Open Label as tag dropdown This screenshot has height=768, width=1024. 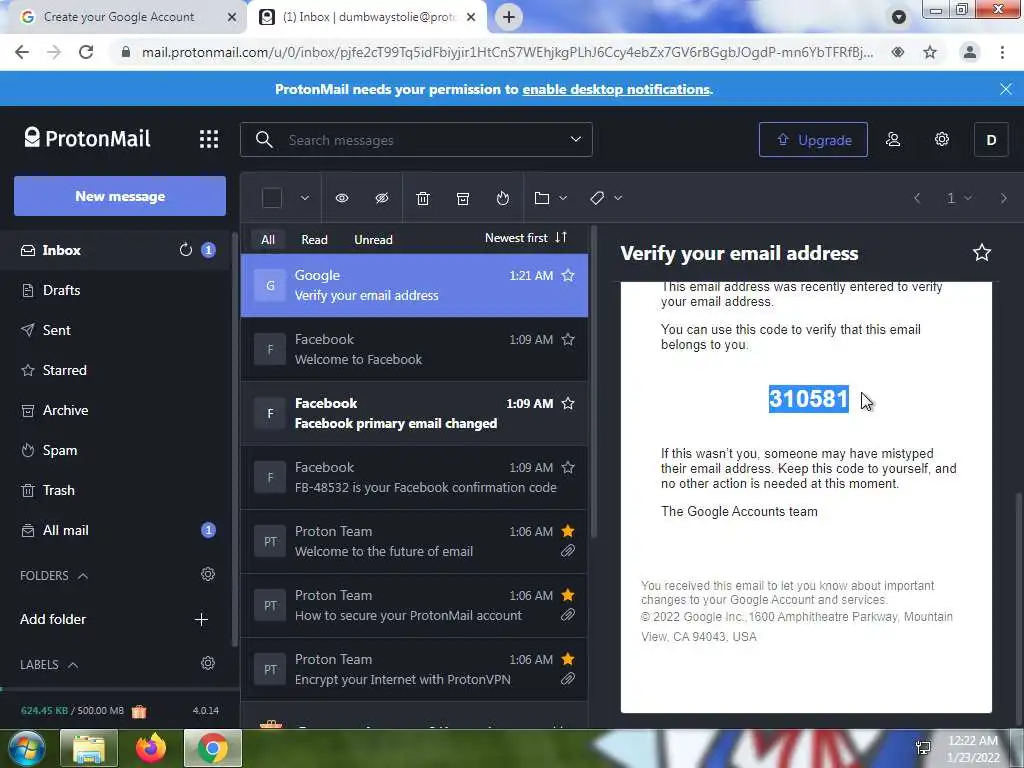coord(605,198)
